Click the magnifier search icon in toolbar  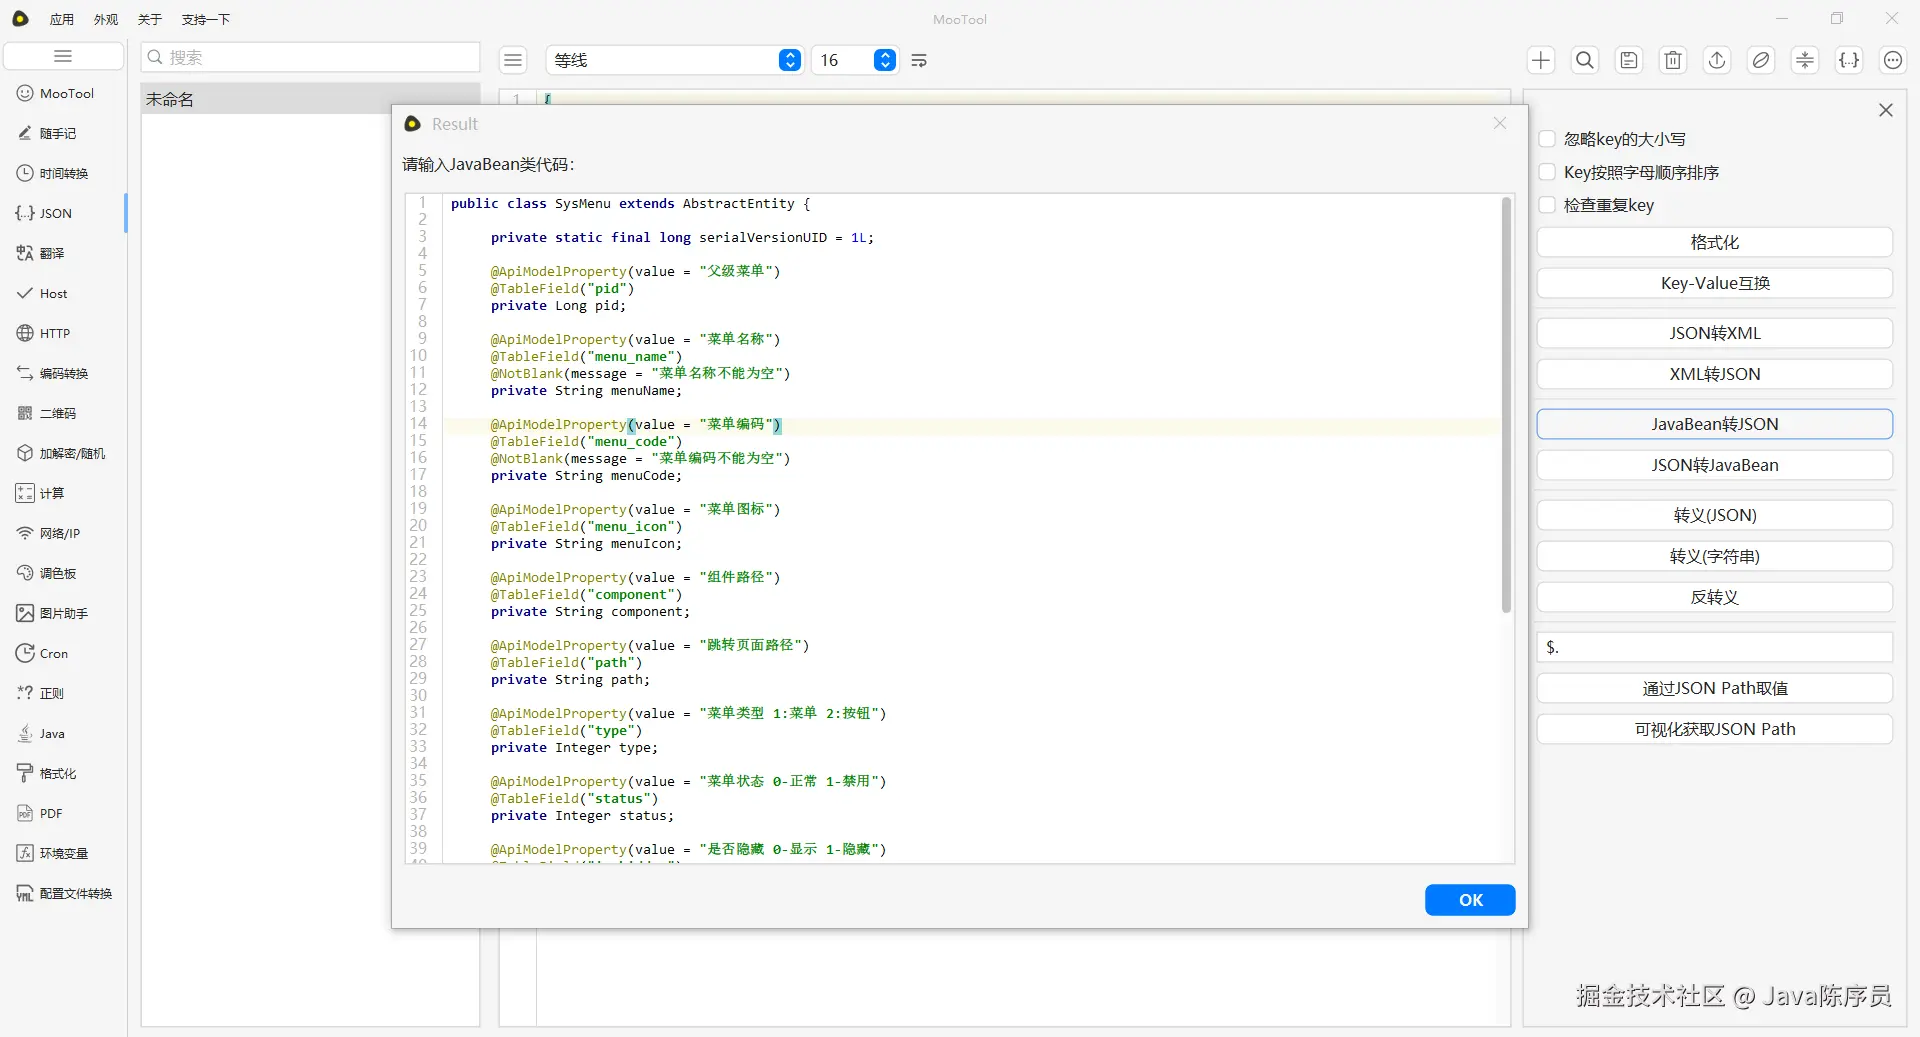tap(1585, 60)
